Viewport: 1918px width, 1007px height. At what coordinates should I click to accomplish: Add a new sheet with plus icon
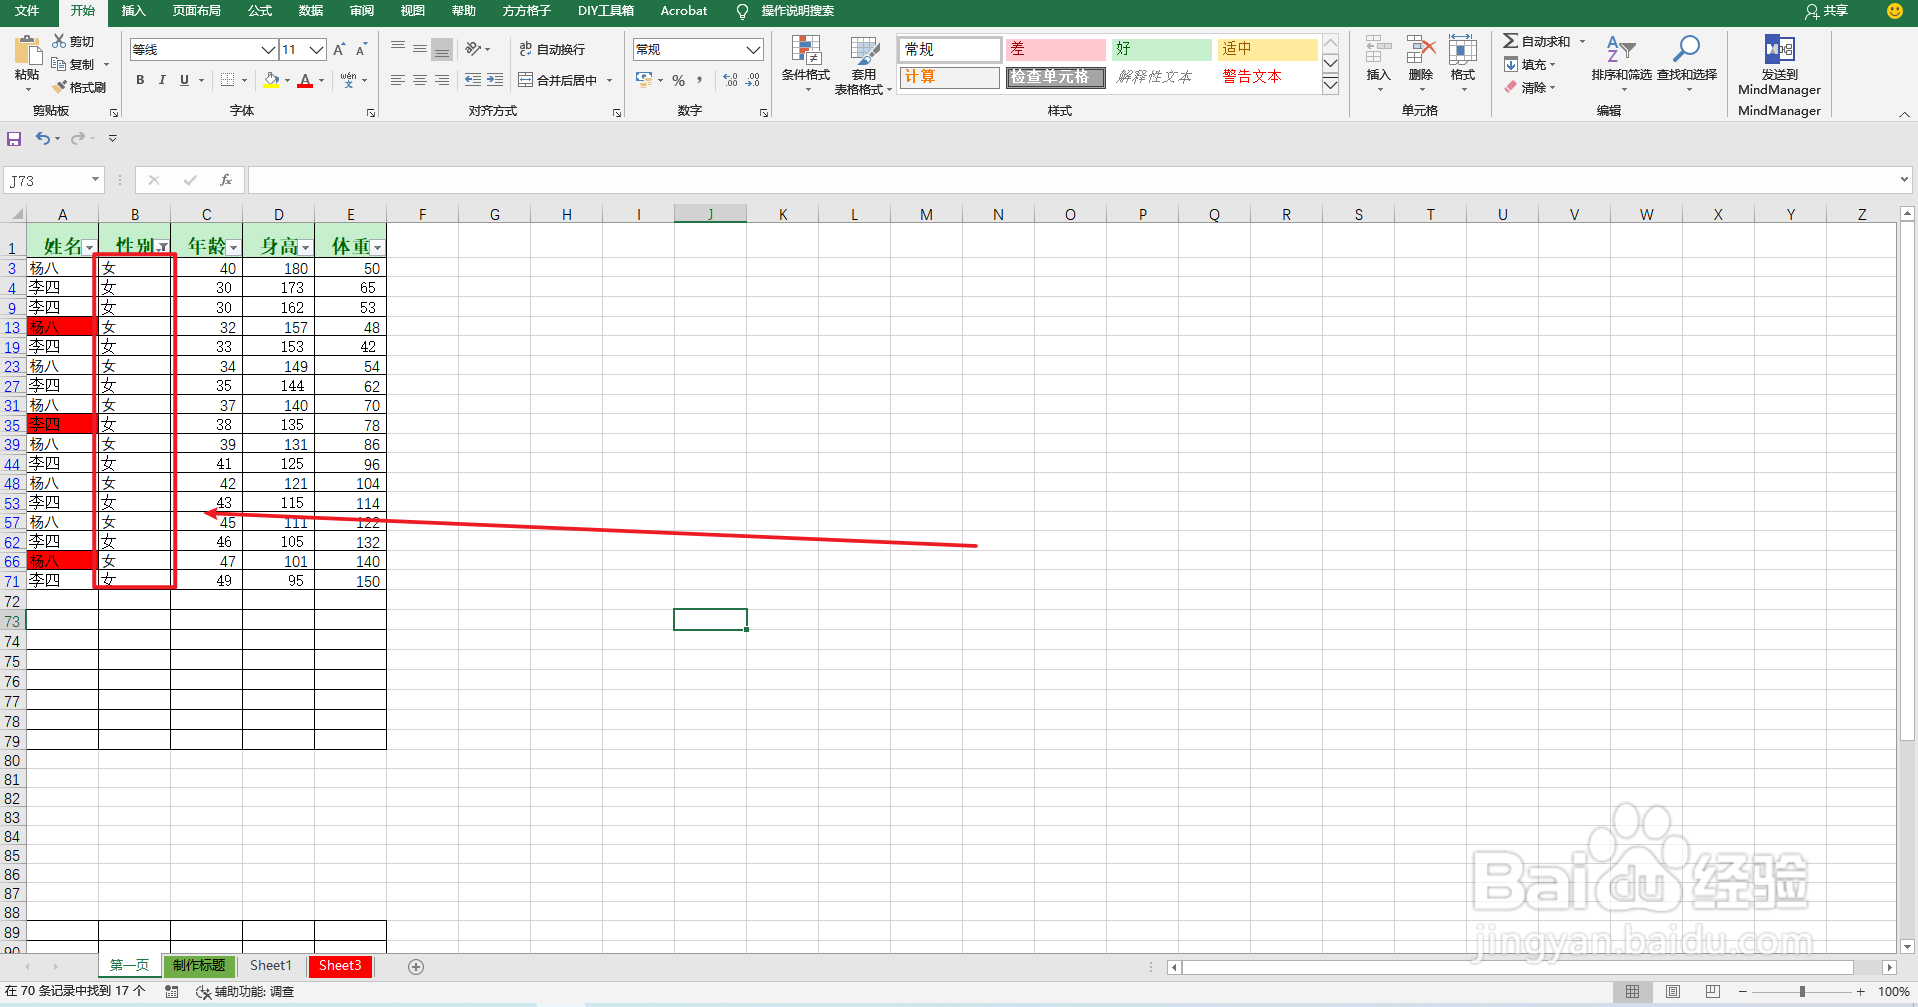coord(416,966)
